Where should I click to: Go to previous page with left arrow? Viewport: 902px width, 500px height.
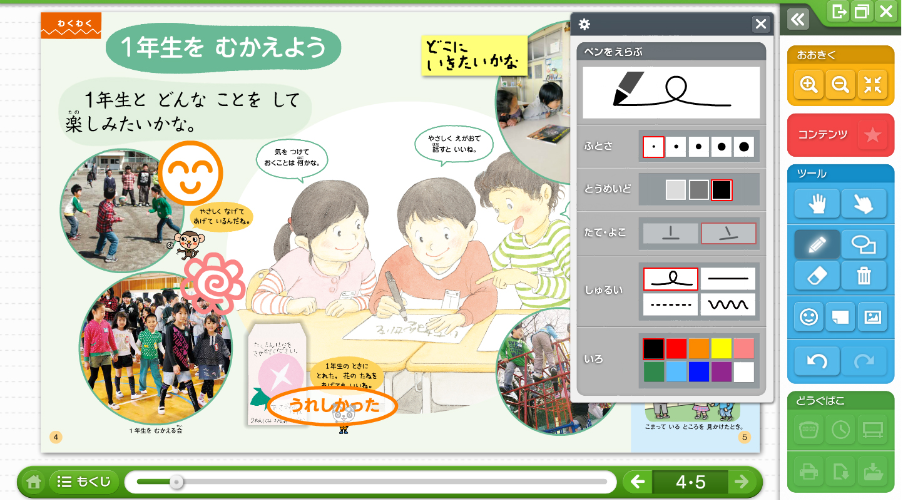(636, 482)
